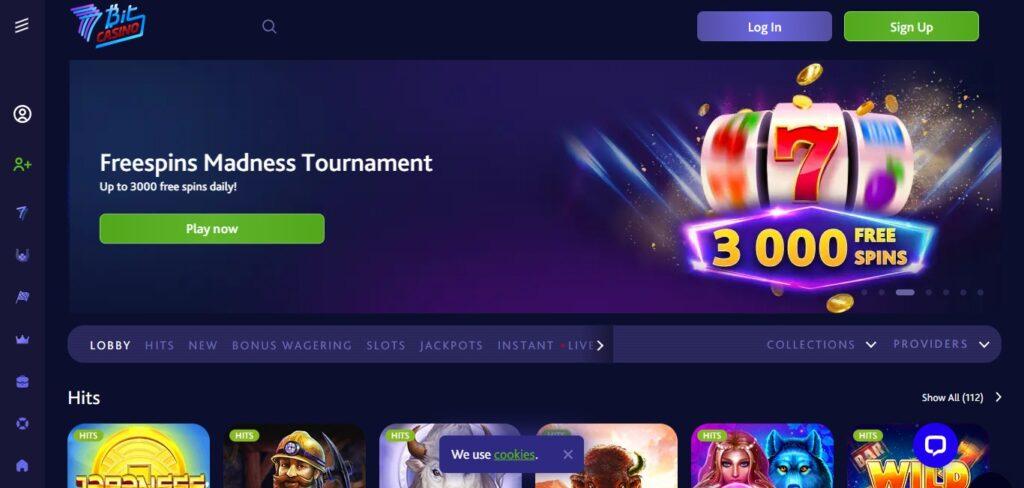The width and height of the screenshot is (1024, 488).
Task: Show more game categories arrow
Action: 600,346
